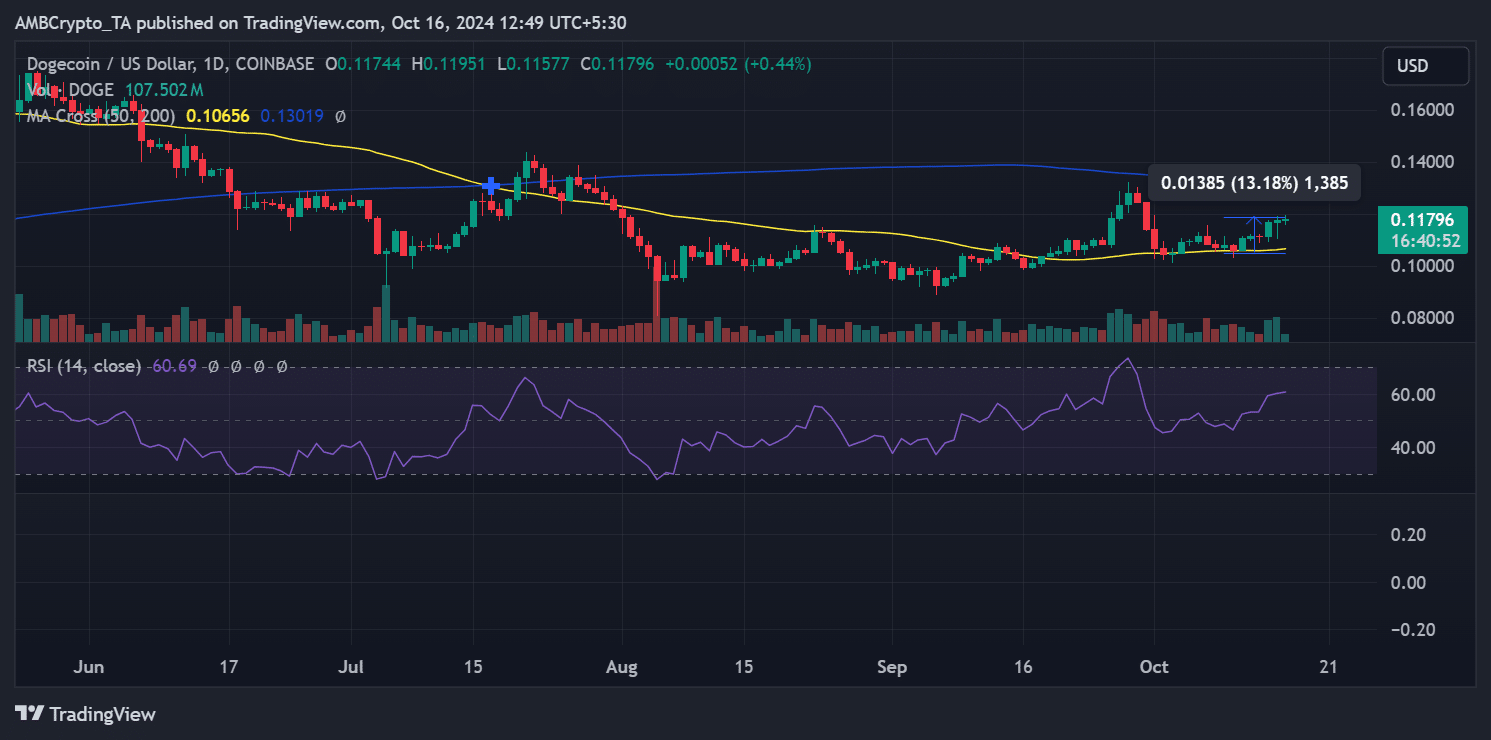
Task: Click the measurement tooltip 0.01385 (13.18%)
Action: [x=1254, y=183]
